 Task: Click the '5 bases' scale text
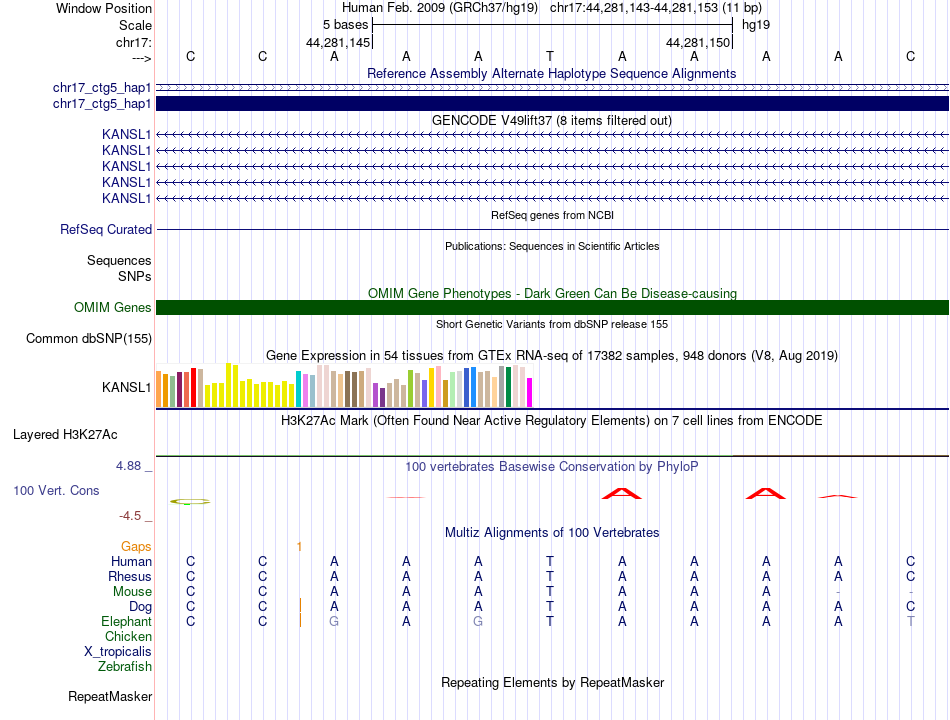point(345,25)
